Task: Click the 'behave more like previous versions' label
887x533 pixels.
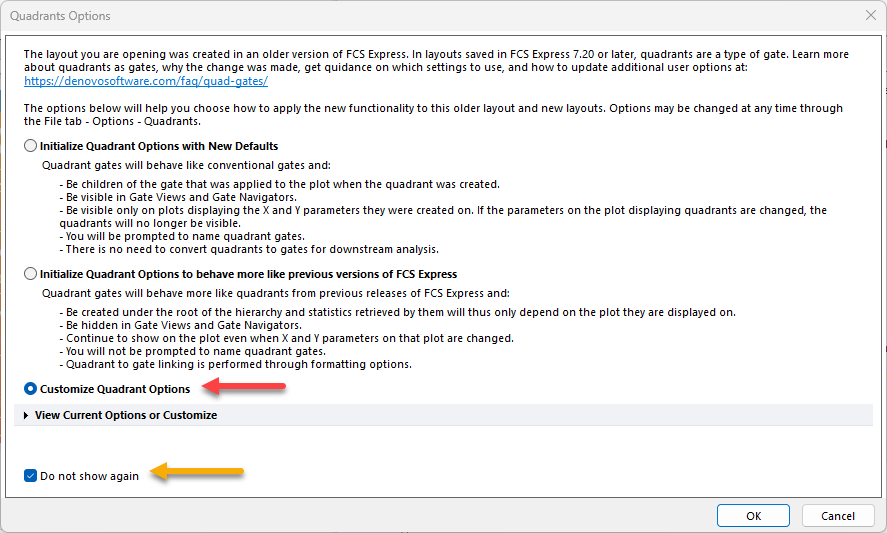Action: click(248, 273)
